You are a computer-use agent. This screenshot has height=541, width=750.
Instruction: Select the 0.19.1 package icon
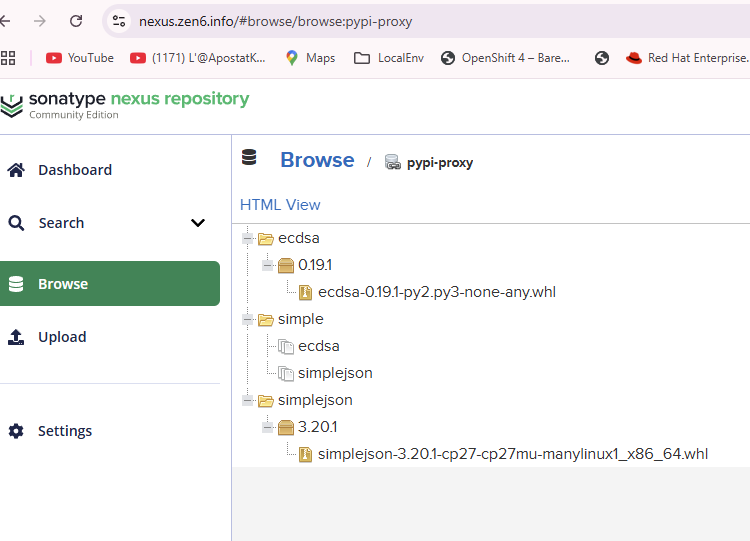click(x=285, y=266)
